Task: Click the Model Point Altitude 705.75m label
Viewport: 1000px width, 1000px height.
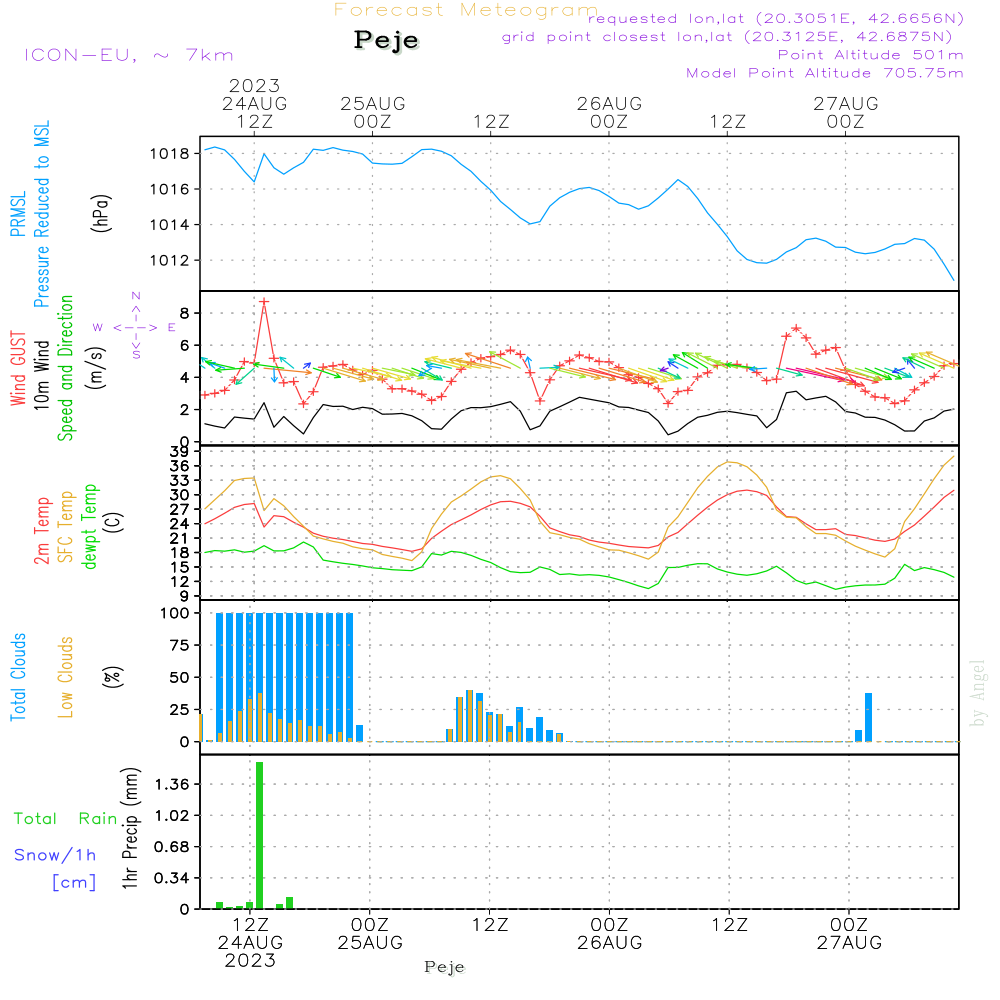Action: click(x=824, y=73)
